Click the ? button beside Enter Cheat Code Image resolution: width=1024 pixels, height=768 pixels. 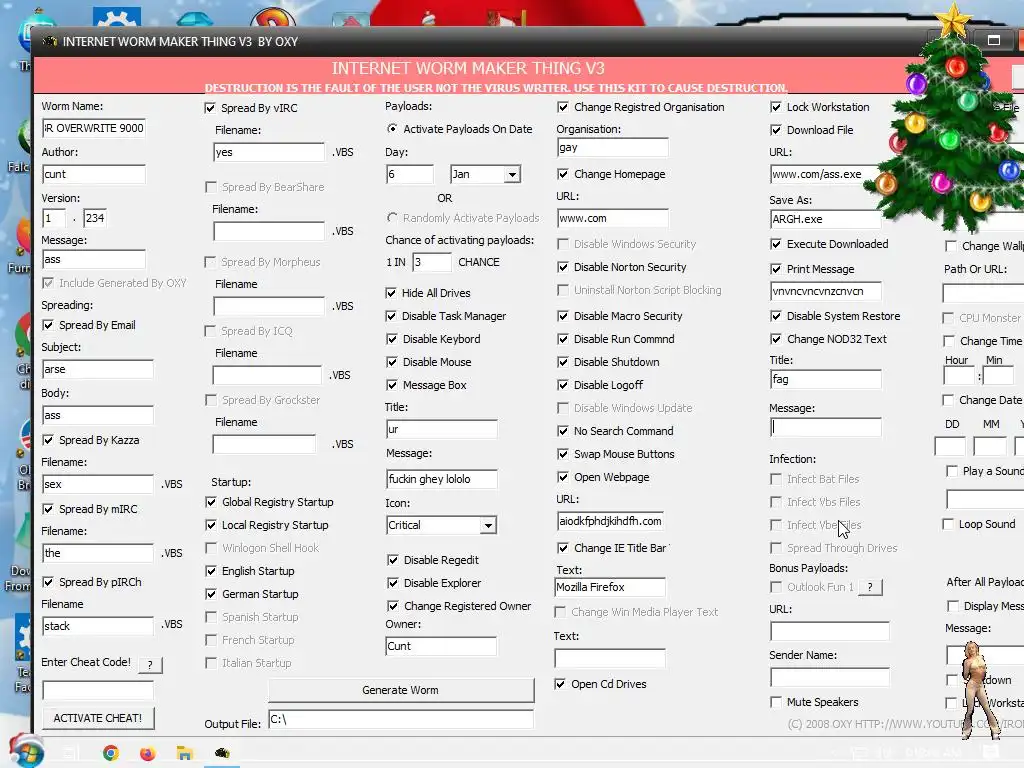point(150,665)
